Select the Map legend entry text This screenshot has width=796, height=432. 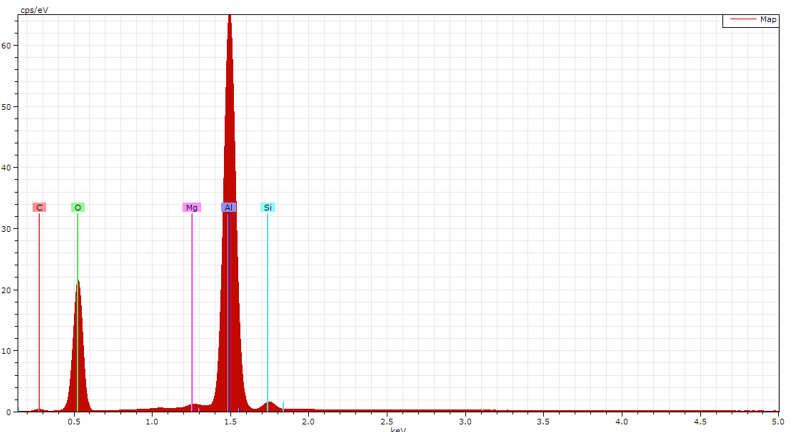[x=768, y=19]
